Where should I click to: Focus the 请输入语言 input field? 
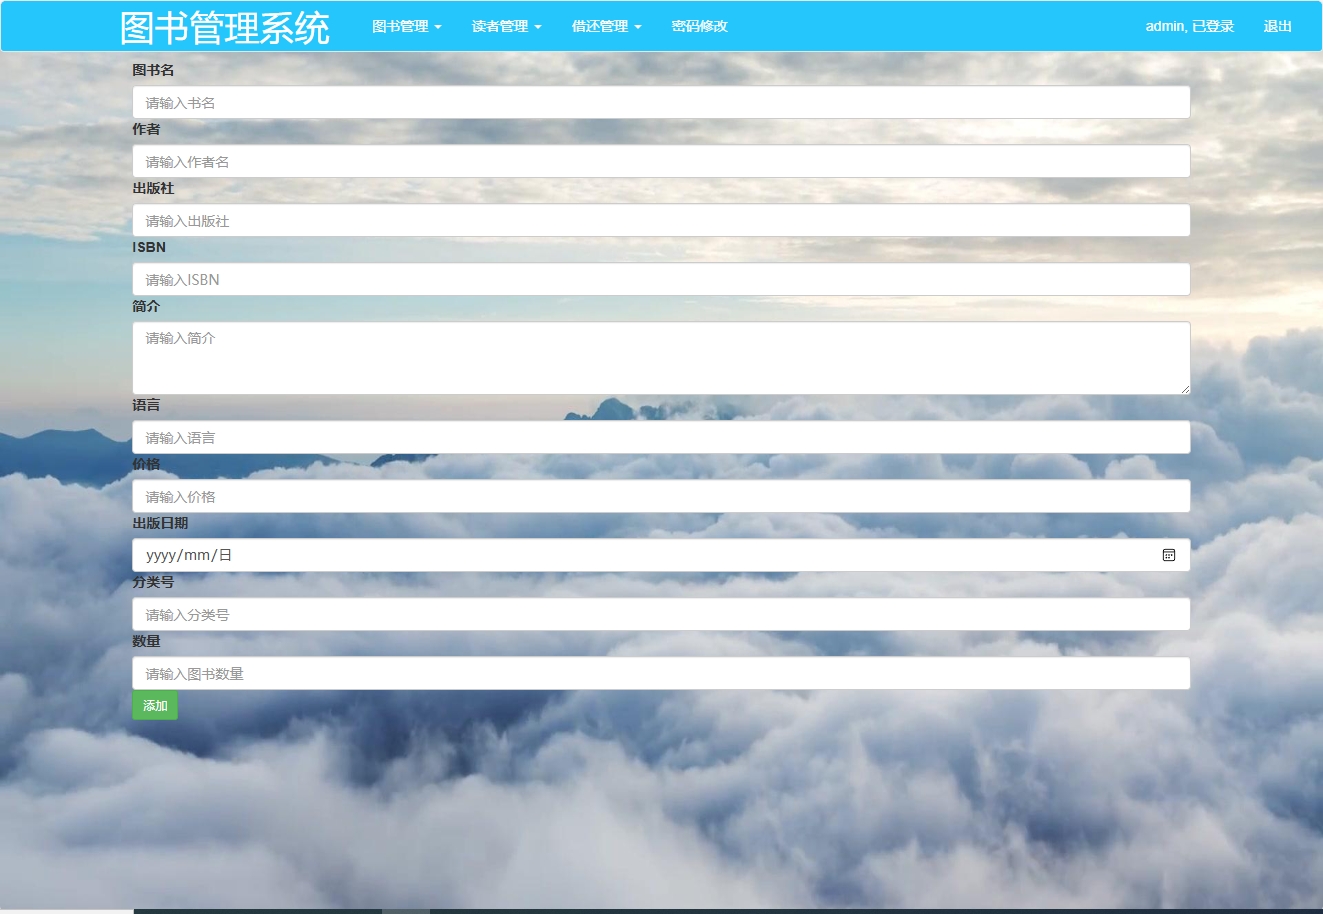[x=660, y=437]
